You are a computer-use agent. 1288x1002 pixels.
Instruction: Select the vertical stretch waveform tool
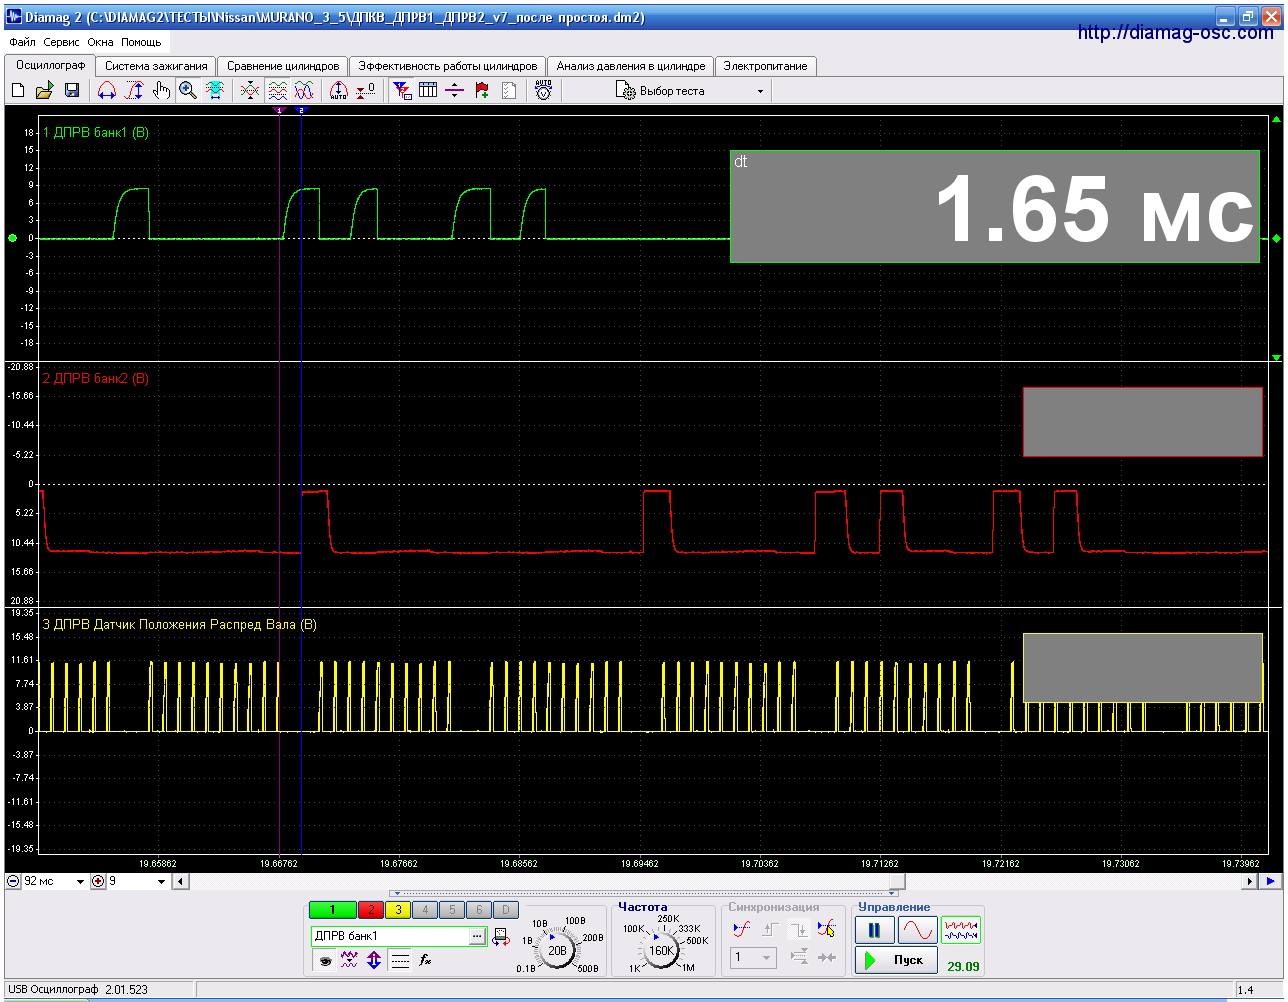click(x=134, y=91)
